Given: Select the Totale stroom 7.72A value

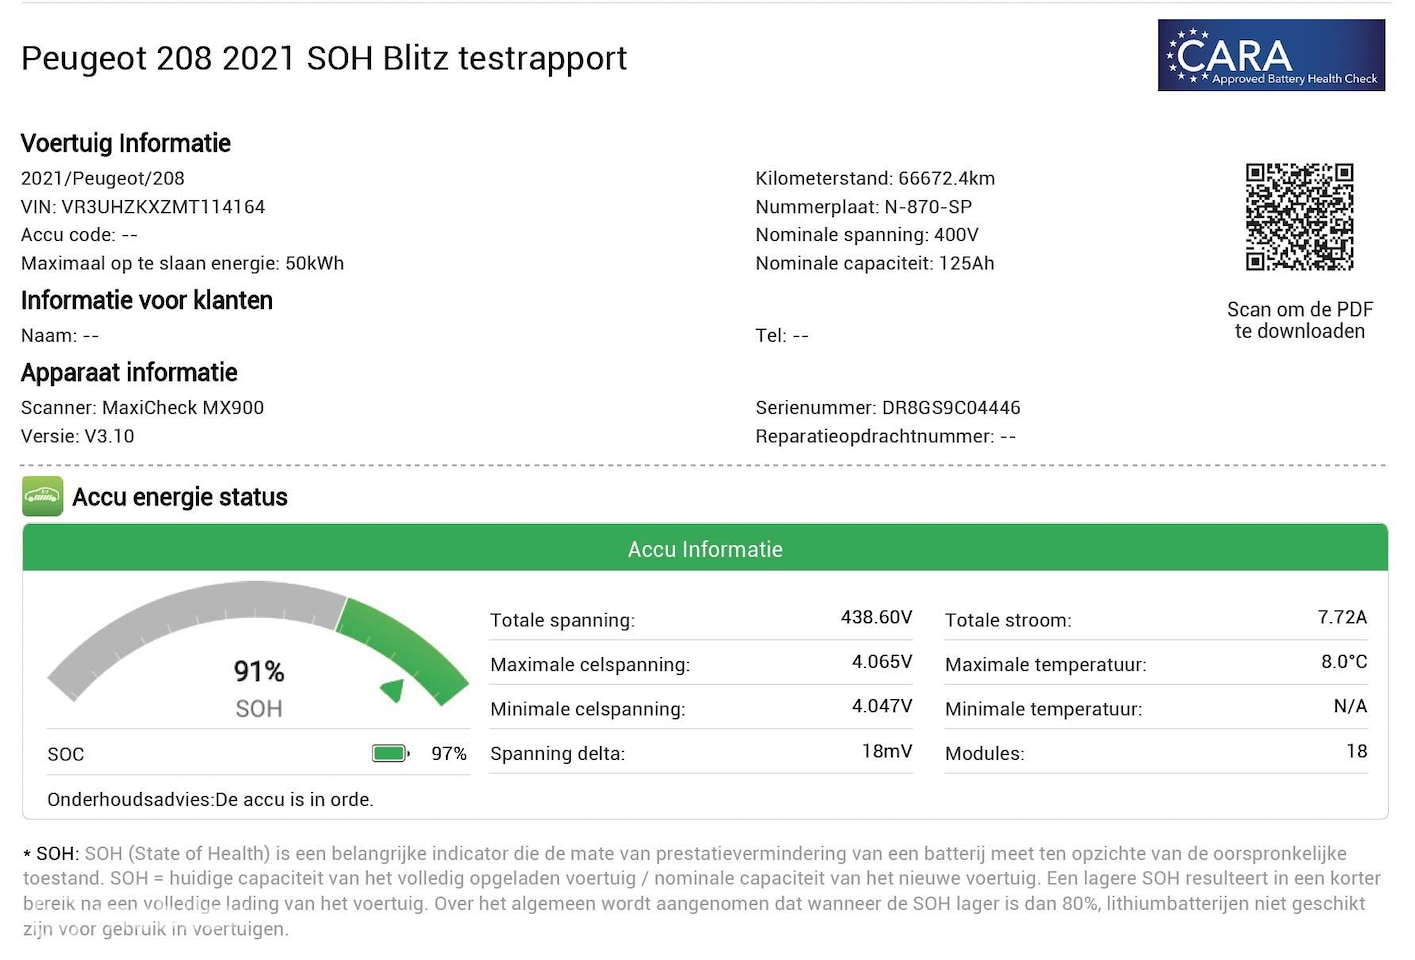Looking at the screenshot, I should pyautogui.click(x=1341, y=617).
